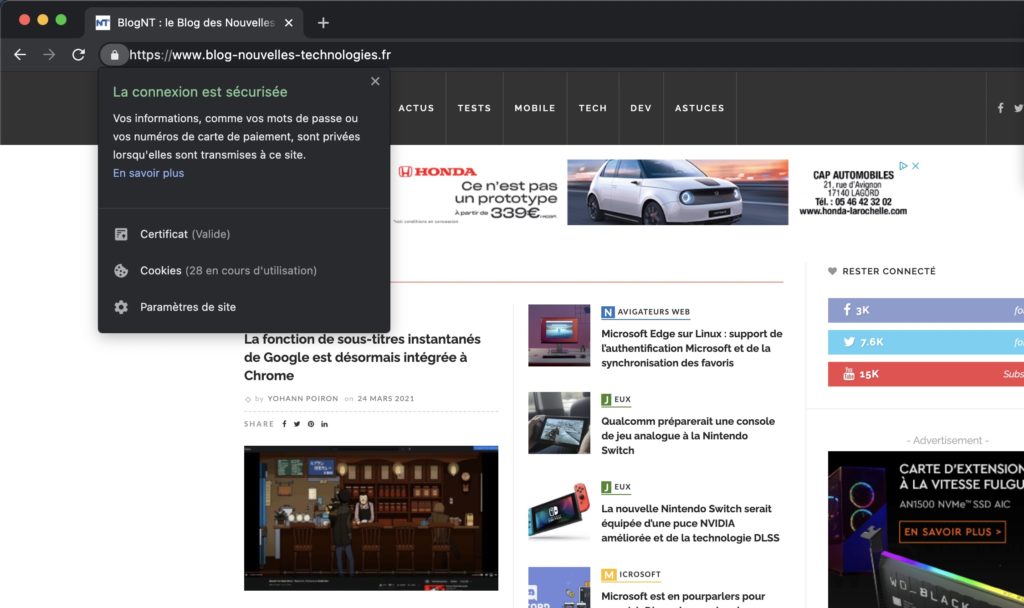
Task: Select the ACTUS section in the navbar
Action: [x=417, y=107]
